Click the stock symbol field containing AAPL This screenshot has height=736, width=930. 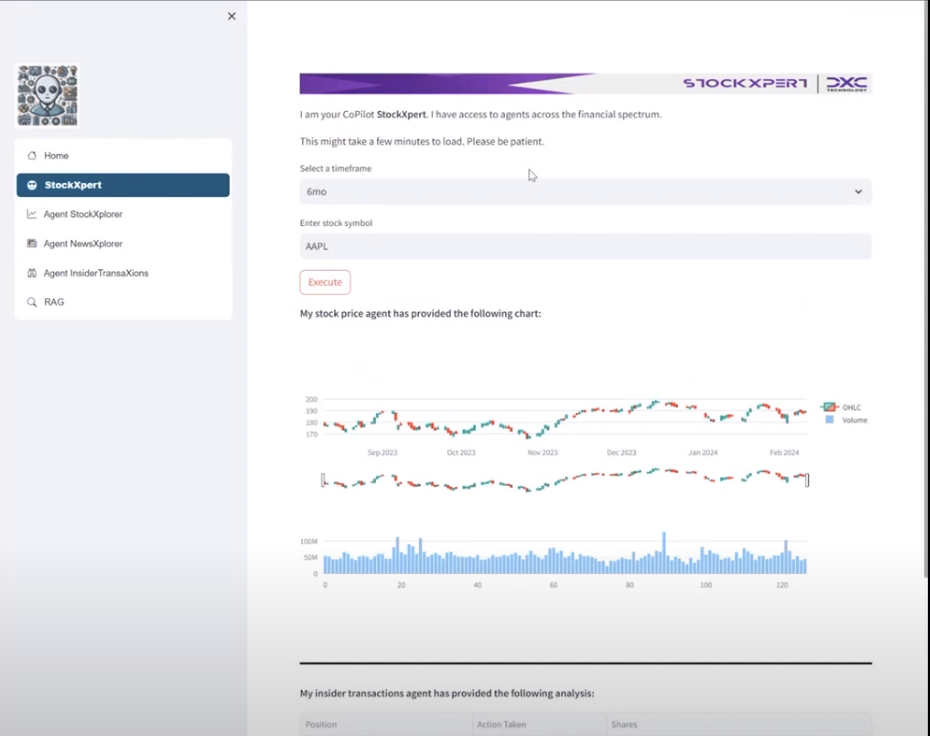tap(585, 246)
